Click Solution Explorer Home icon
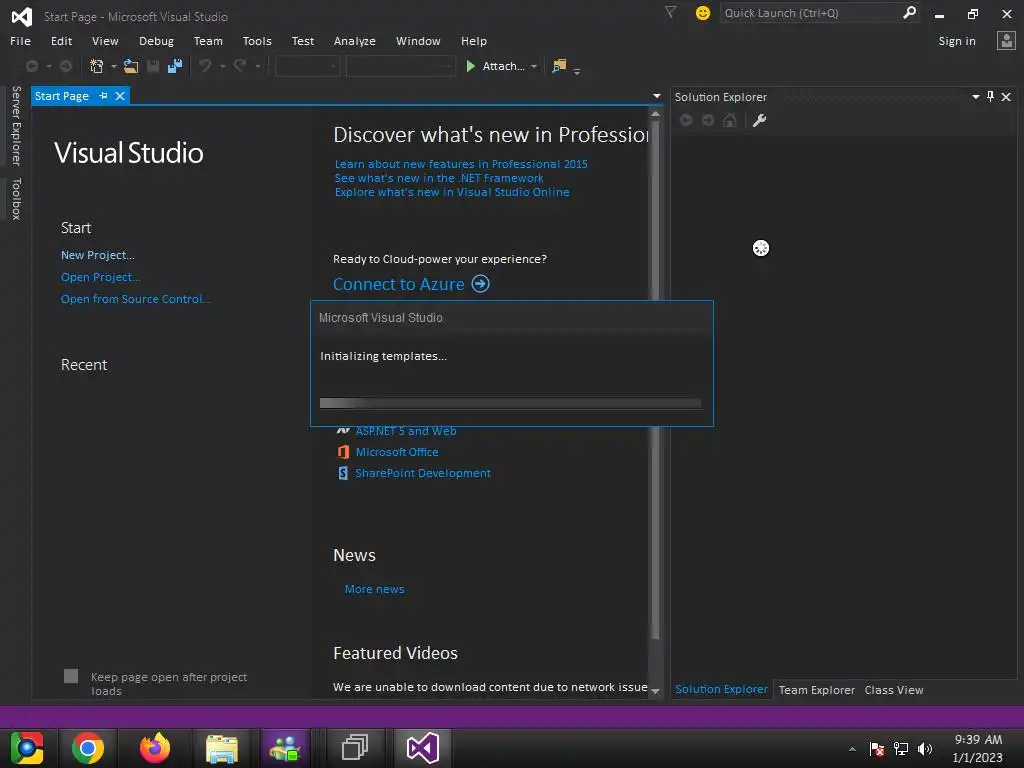Screen dimensions: 1024x768 tap(730, 120)
